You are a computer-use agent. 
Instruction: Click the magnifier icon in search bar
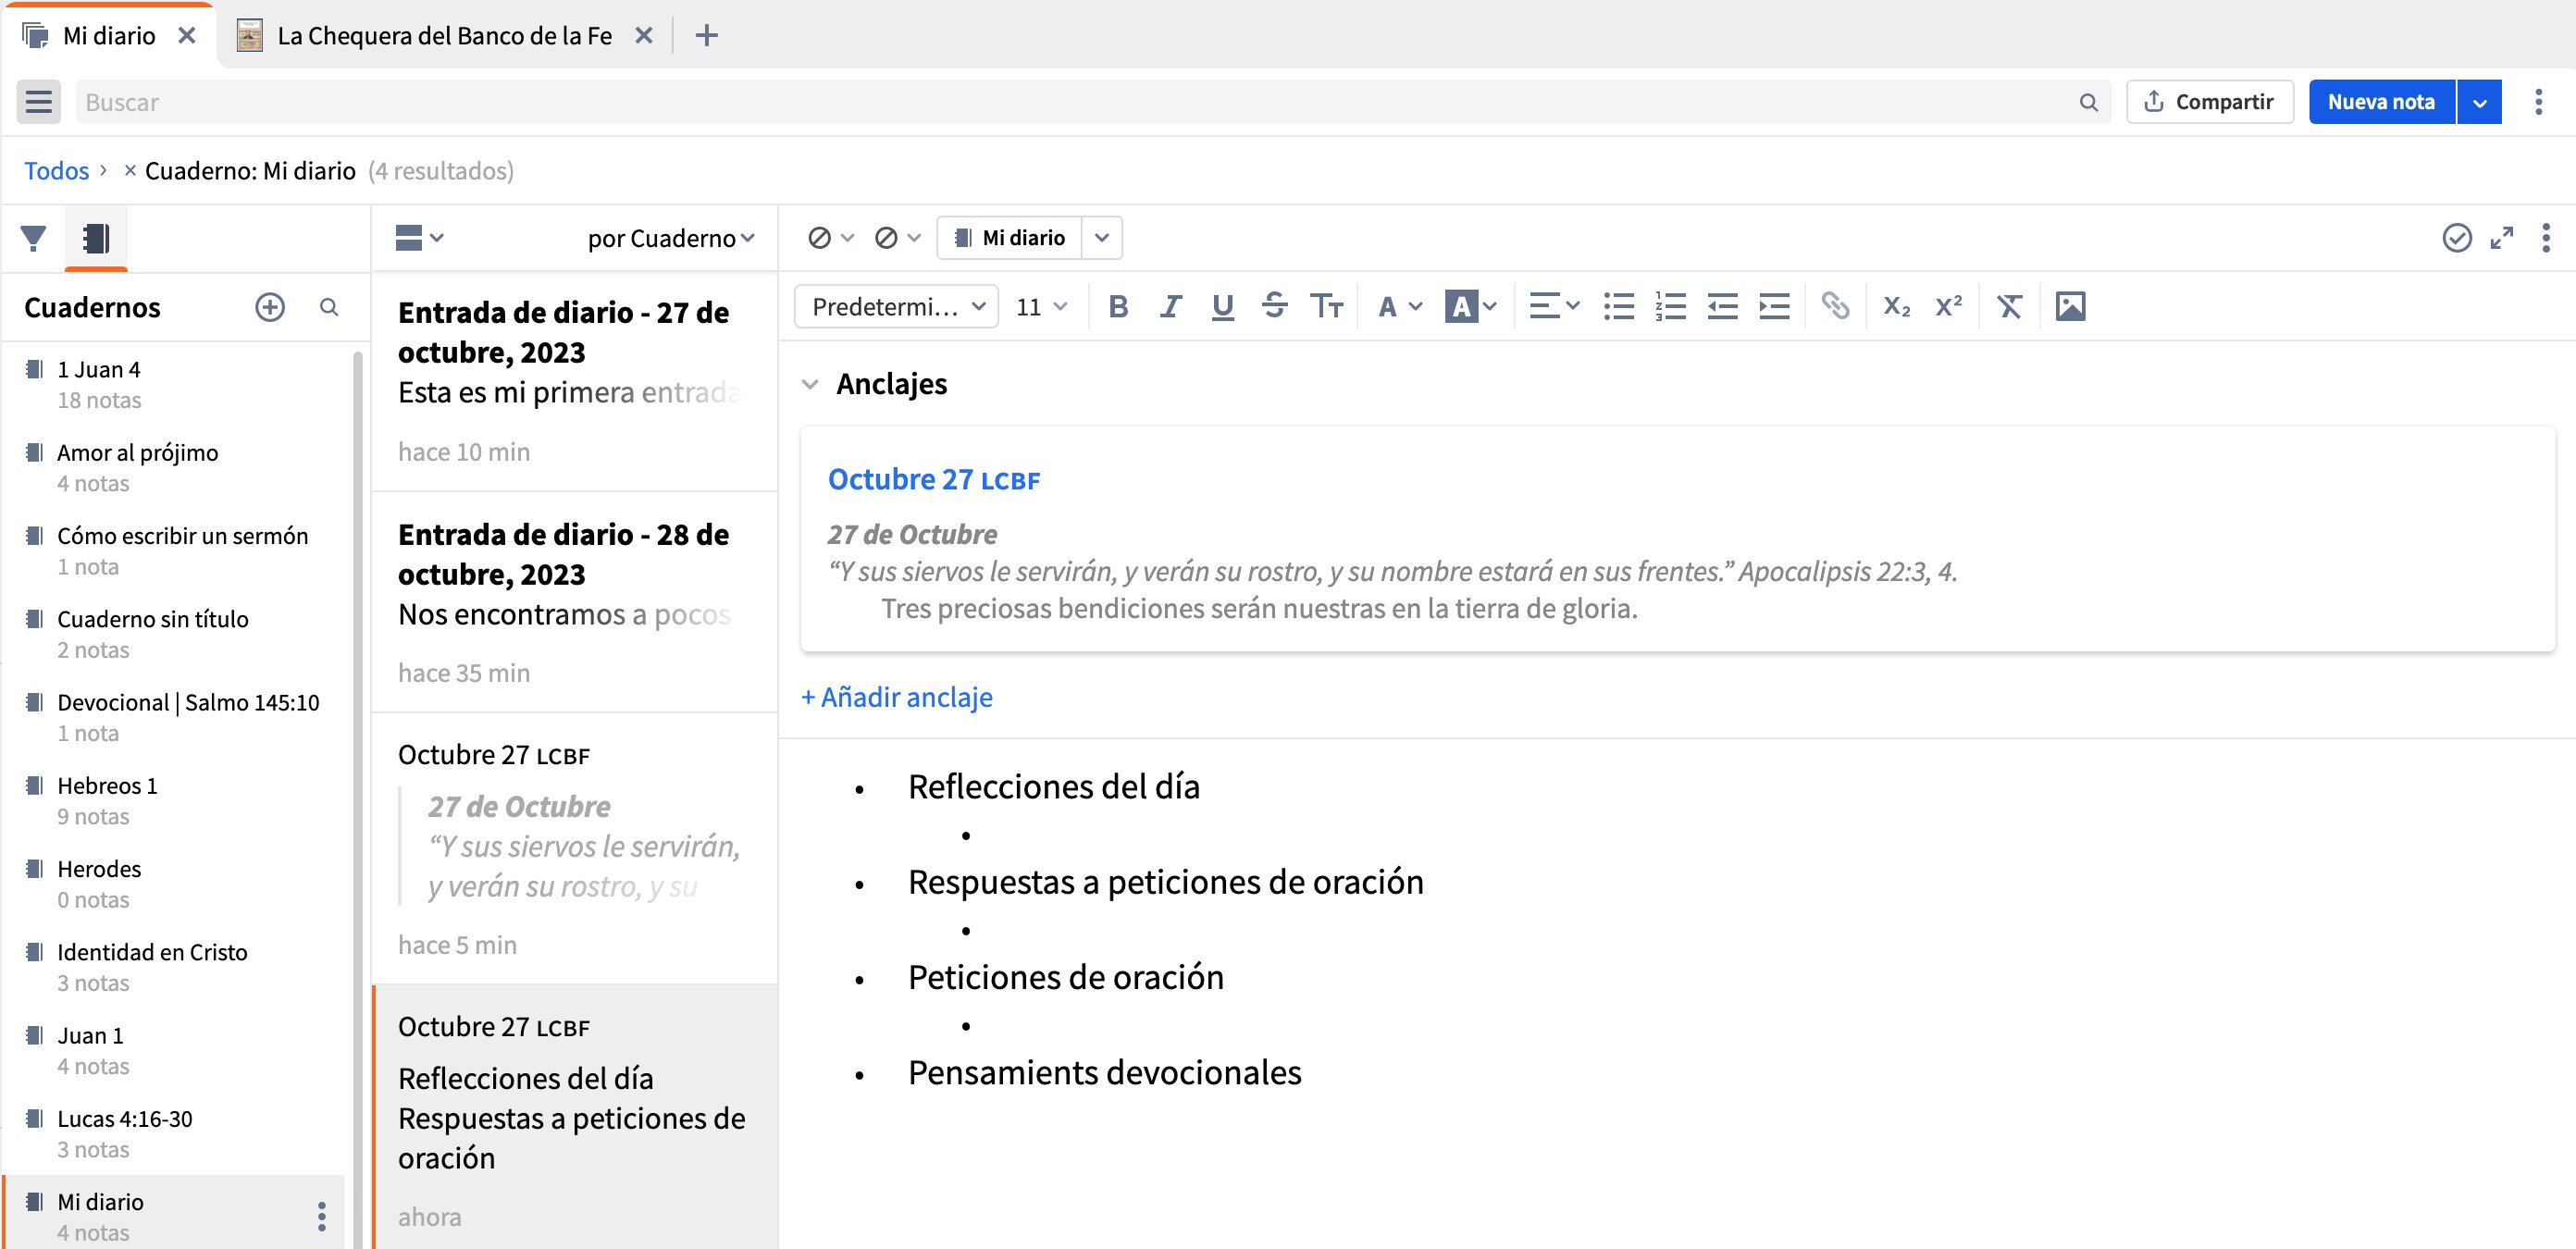tap(2088, 102)
